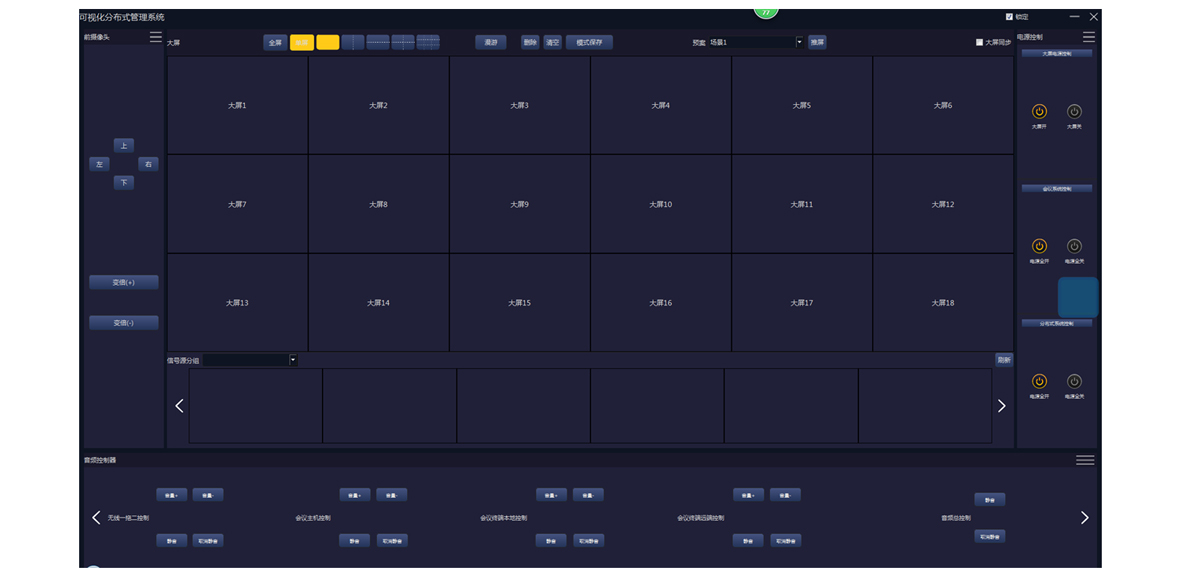The width and height of the screenshot is (1200, 578).
Task: Turn off distributed system 电源全关 power icon
Action: pos(1074,381)
